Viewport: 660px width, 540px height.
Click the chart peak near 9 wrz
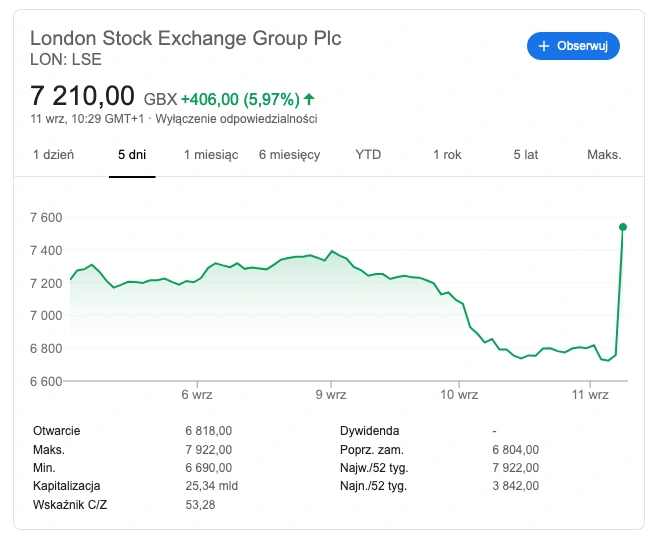pyautogui.click(x=332, y=251)
